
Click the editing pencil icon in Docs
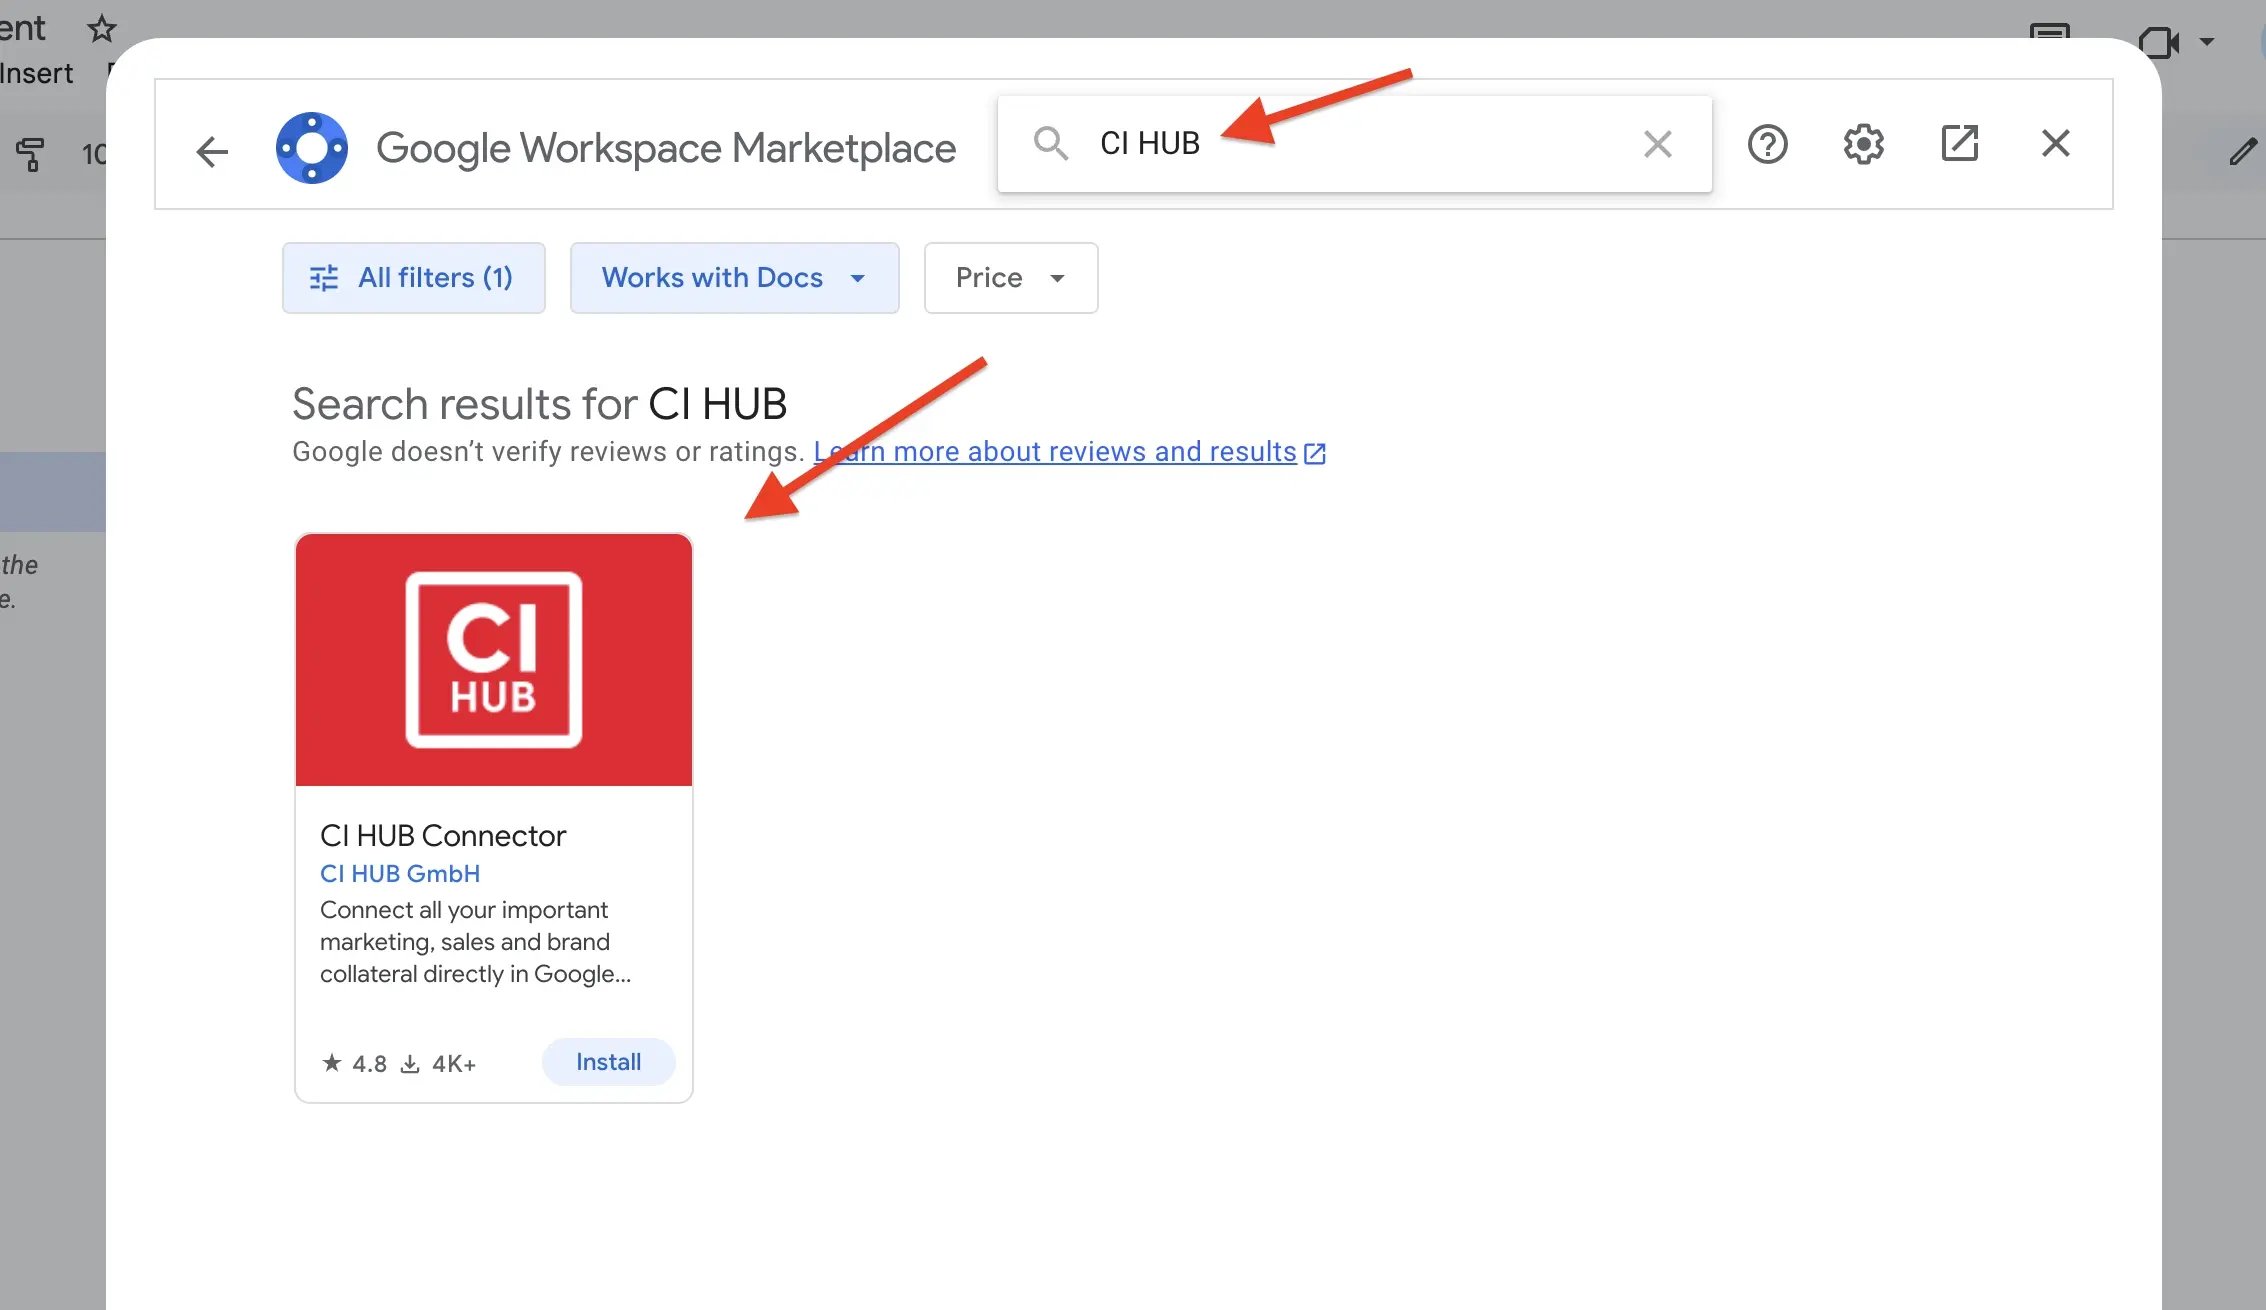(2243, 151)
